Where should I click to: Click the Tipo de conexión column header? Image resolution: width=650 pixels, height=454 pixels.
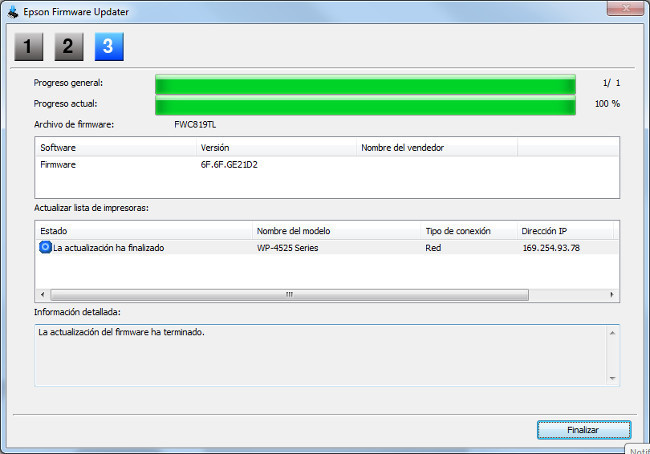(468, 231)
